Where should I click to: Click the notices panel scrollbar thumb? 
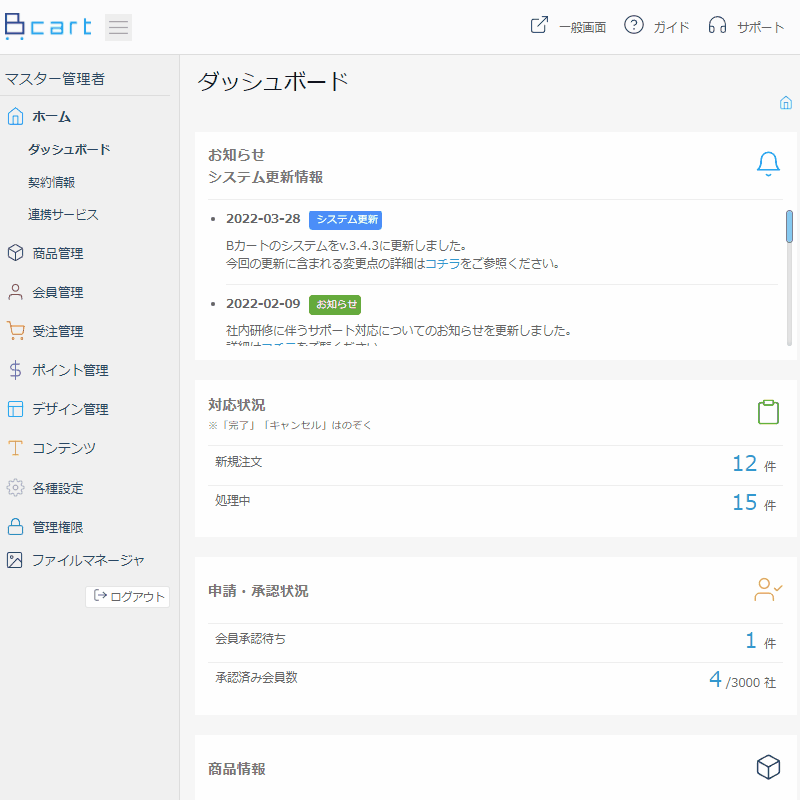tap(789, 226)
